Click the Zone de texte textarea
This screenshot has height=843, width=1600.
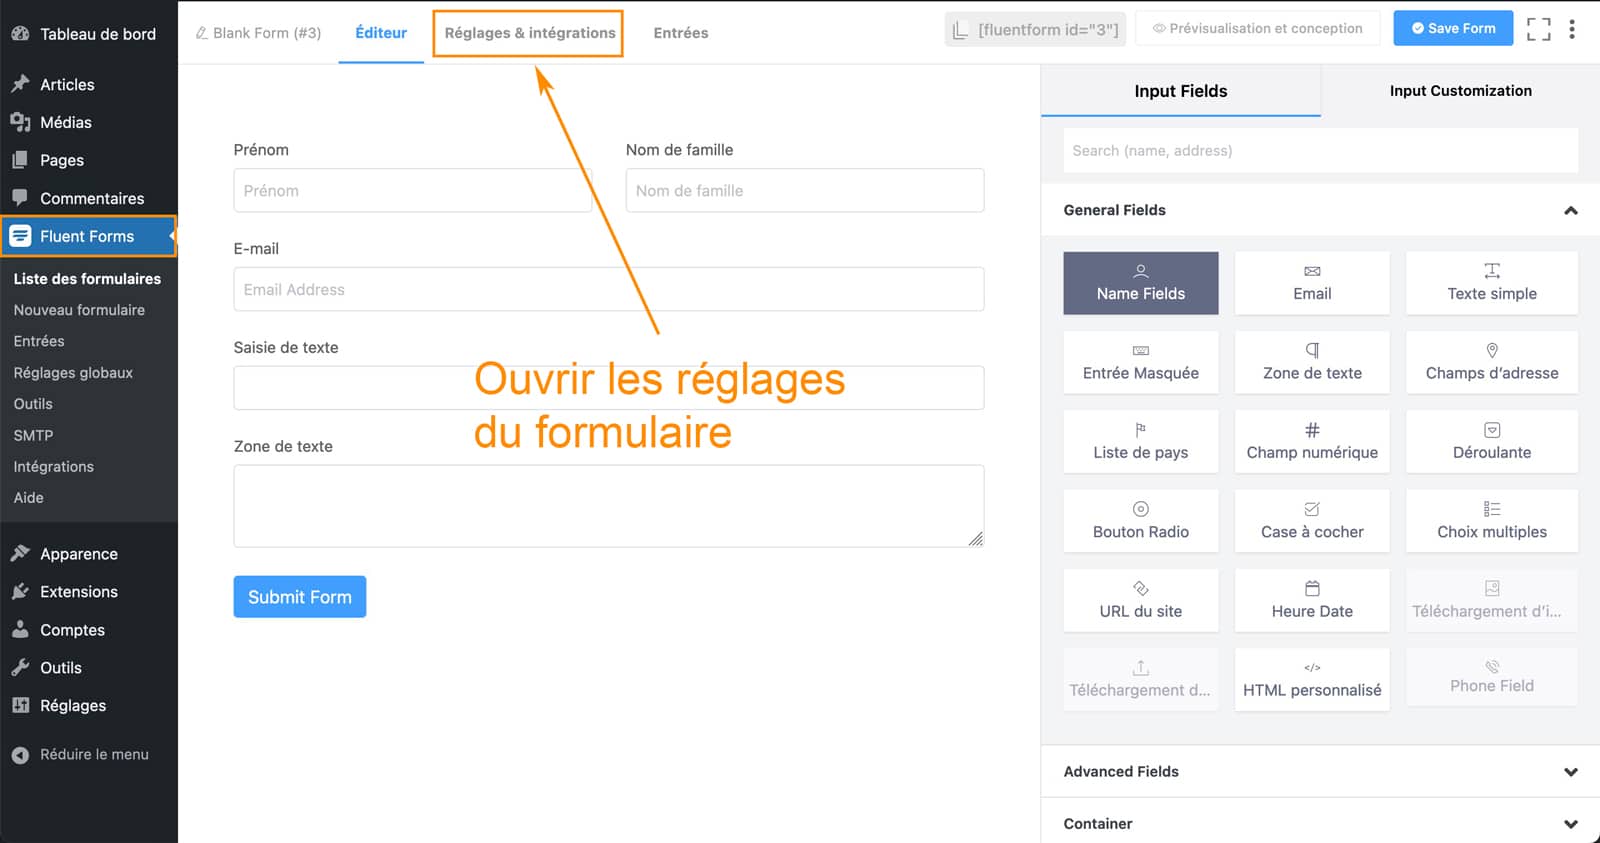609,506
